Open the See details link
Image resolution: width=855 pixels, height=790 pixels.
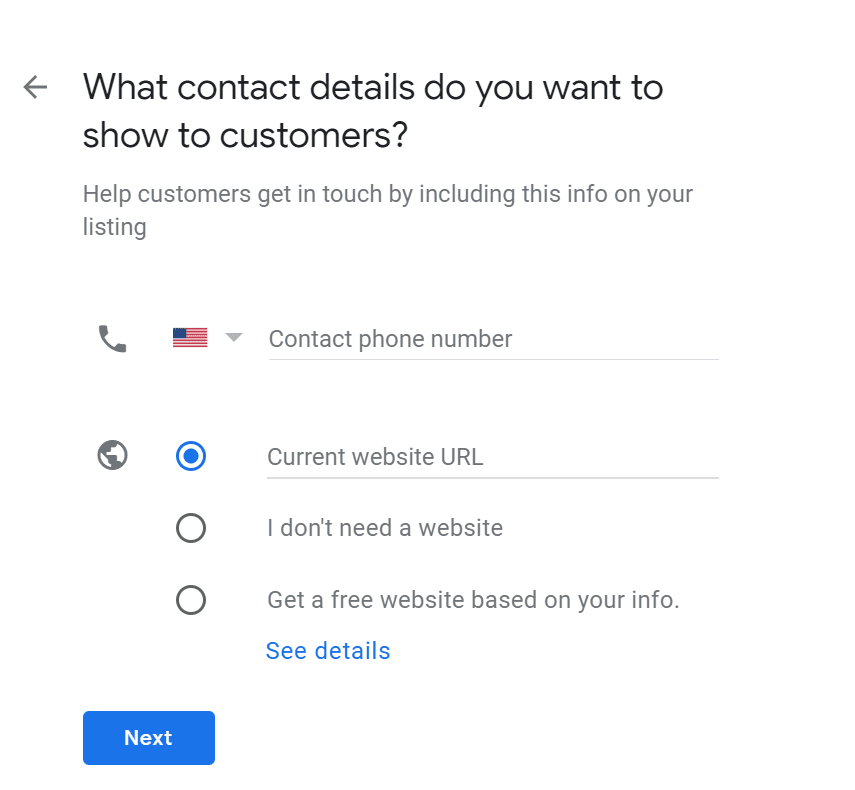click(x=328, y=650)
